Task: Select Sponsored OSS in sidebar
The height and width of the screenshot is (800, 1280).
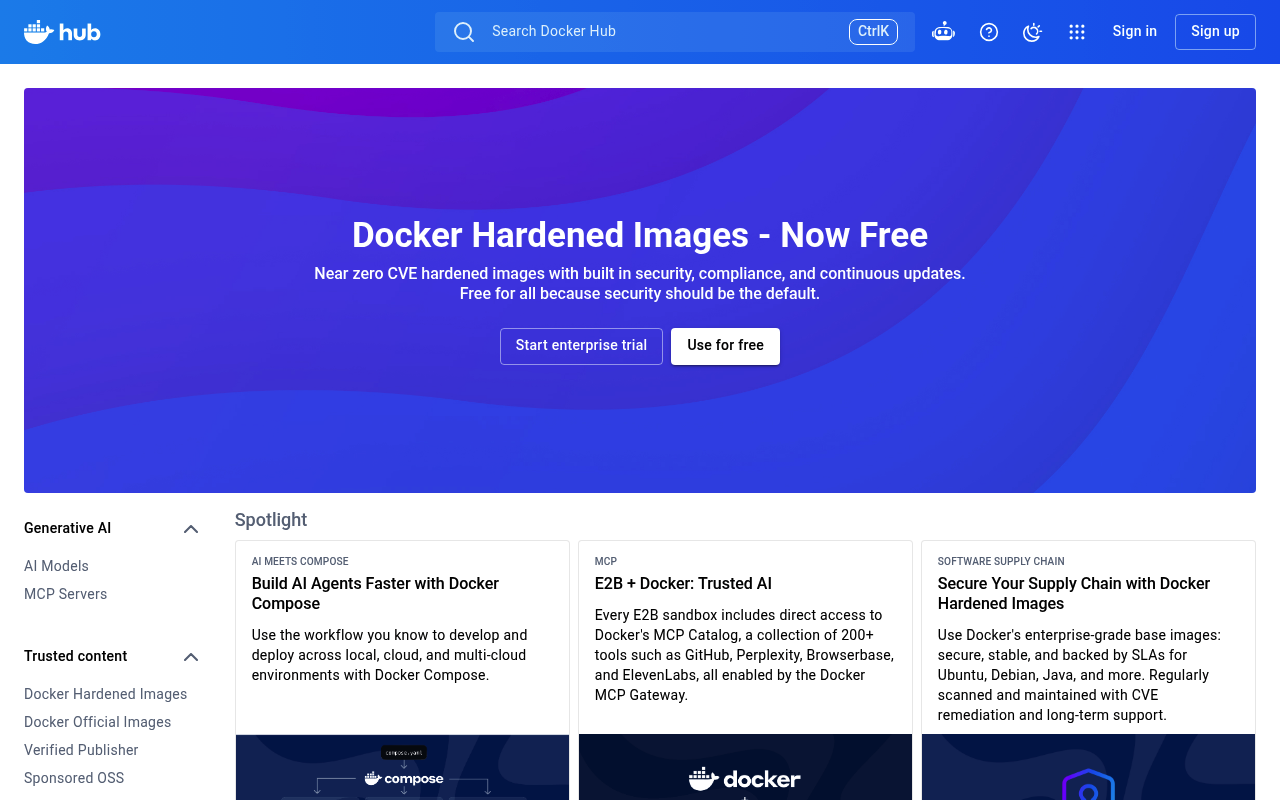Action: coord(74,778)
